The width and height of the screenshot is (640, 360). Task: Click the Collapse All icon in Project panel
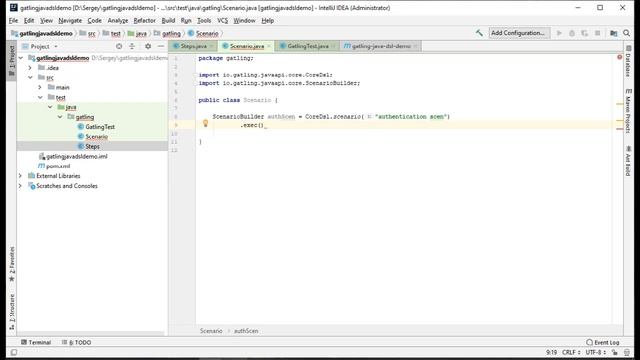132,47
